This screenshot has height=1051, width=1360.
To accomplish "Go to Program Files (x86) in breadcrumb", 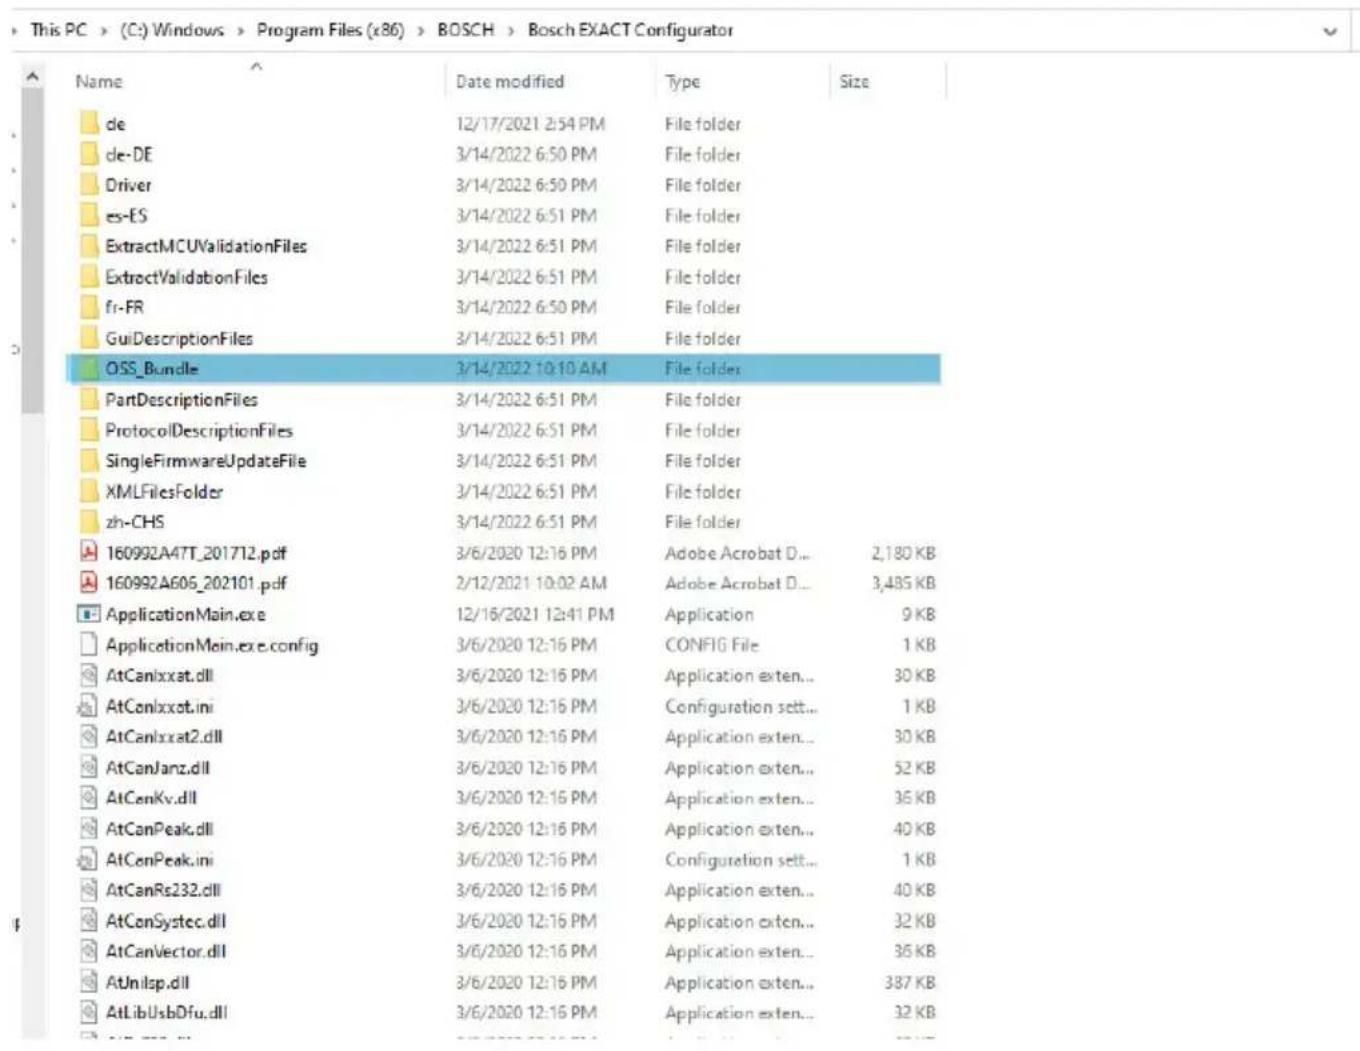I will tap(330, 30).
